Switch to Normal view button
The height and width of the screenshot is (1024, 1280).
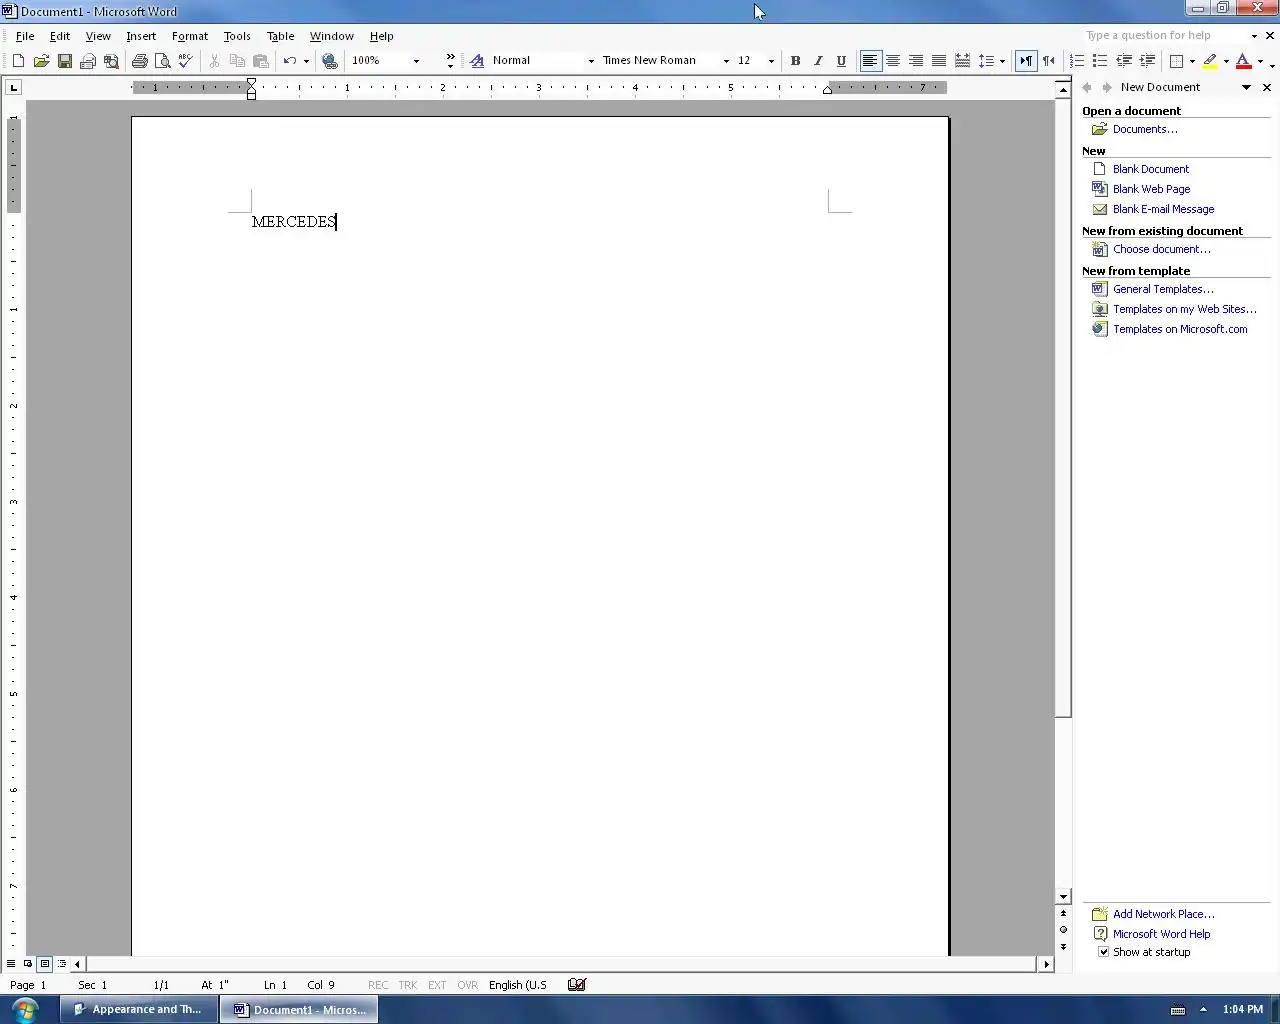pyautogui.click(x=11, y=964)
